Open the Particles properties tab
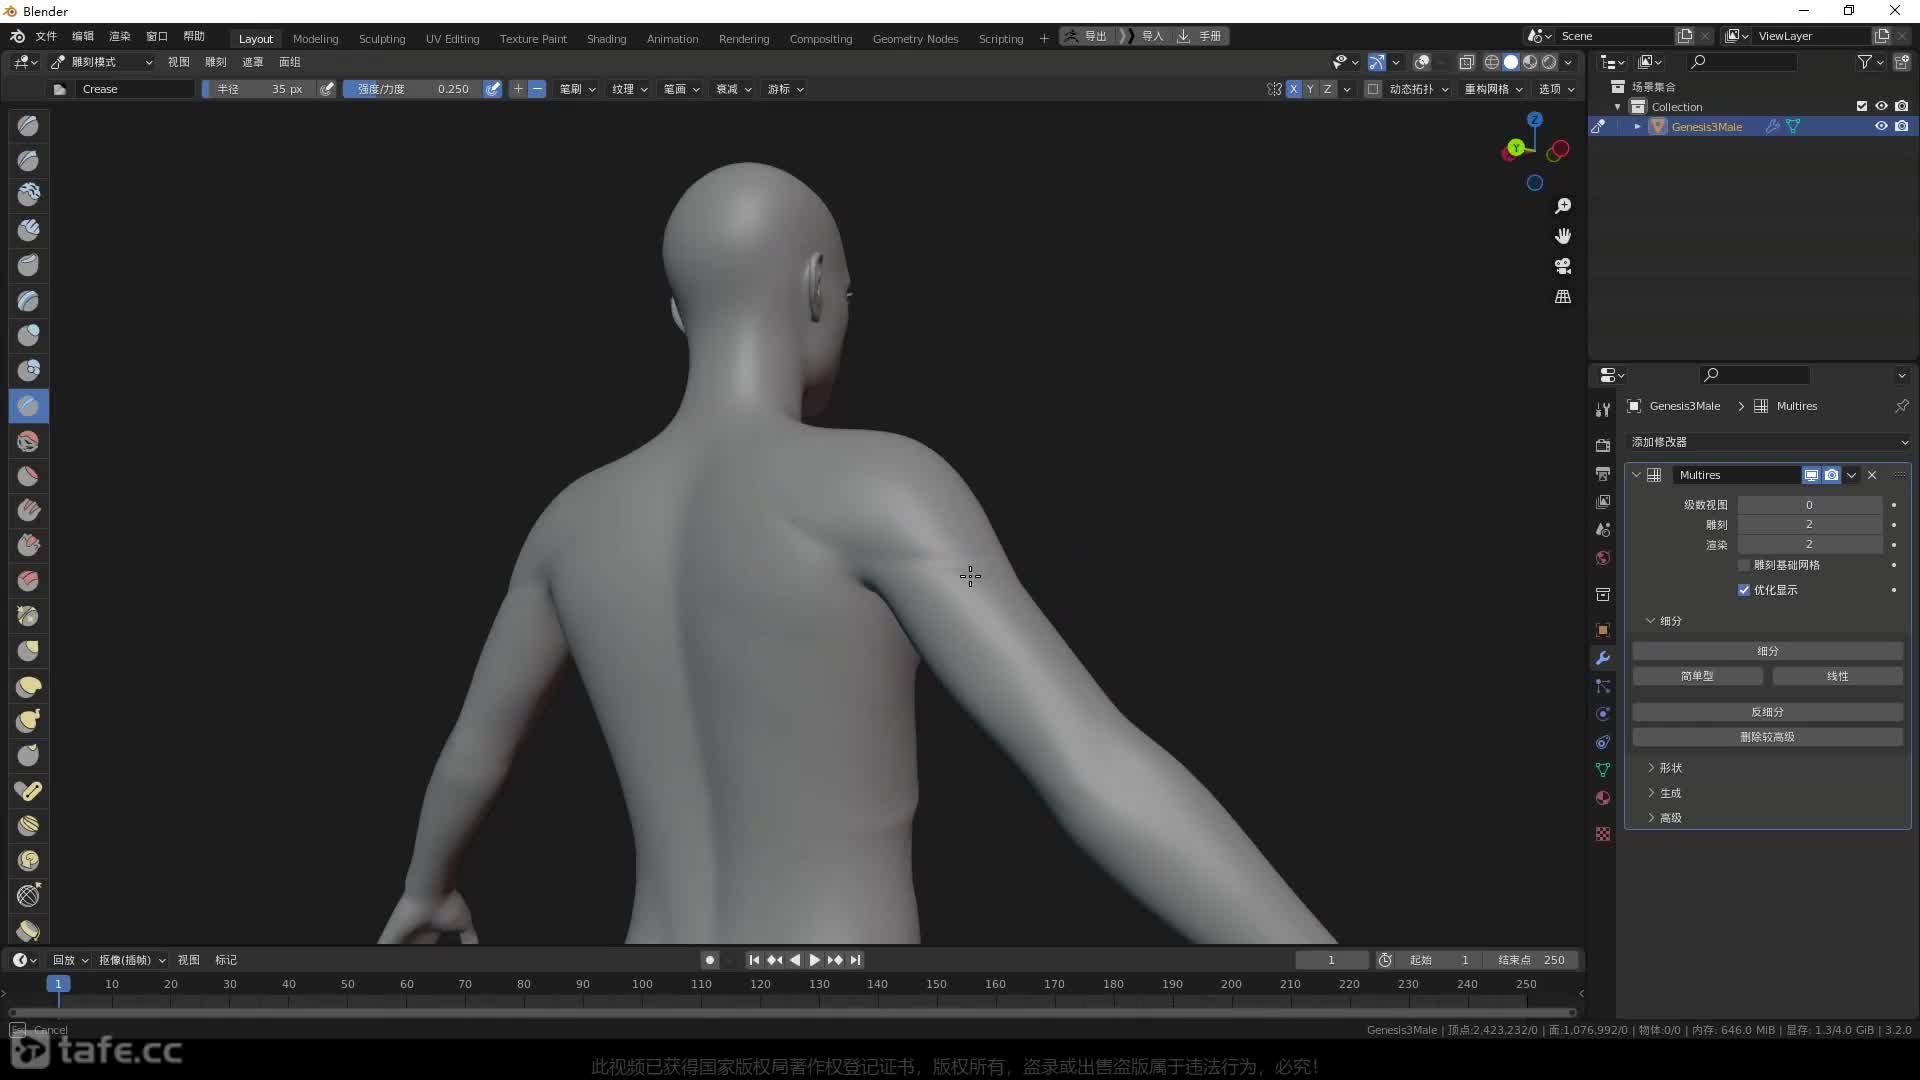The height and width of the screenshot is (1080, 1920). pyautogui.click(x=1603, y=686)
